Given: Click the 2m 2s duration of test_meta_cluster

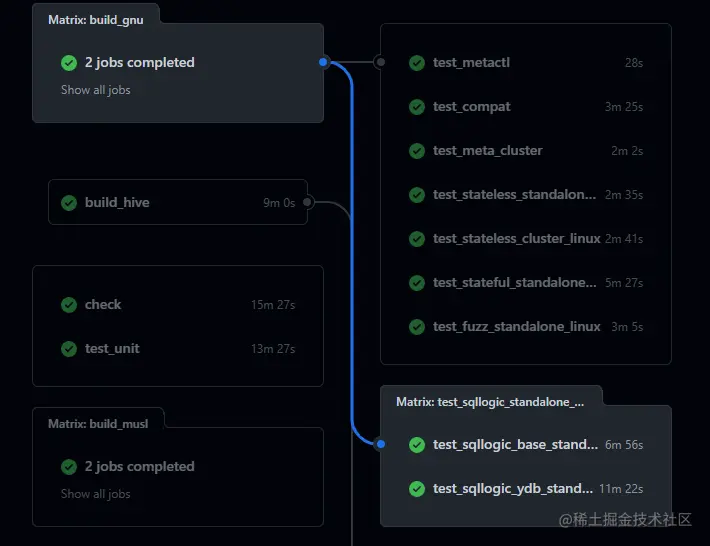Looking at the screenshot, I should tap(627, 151).
